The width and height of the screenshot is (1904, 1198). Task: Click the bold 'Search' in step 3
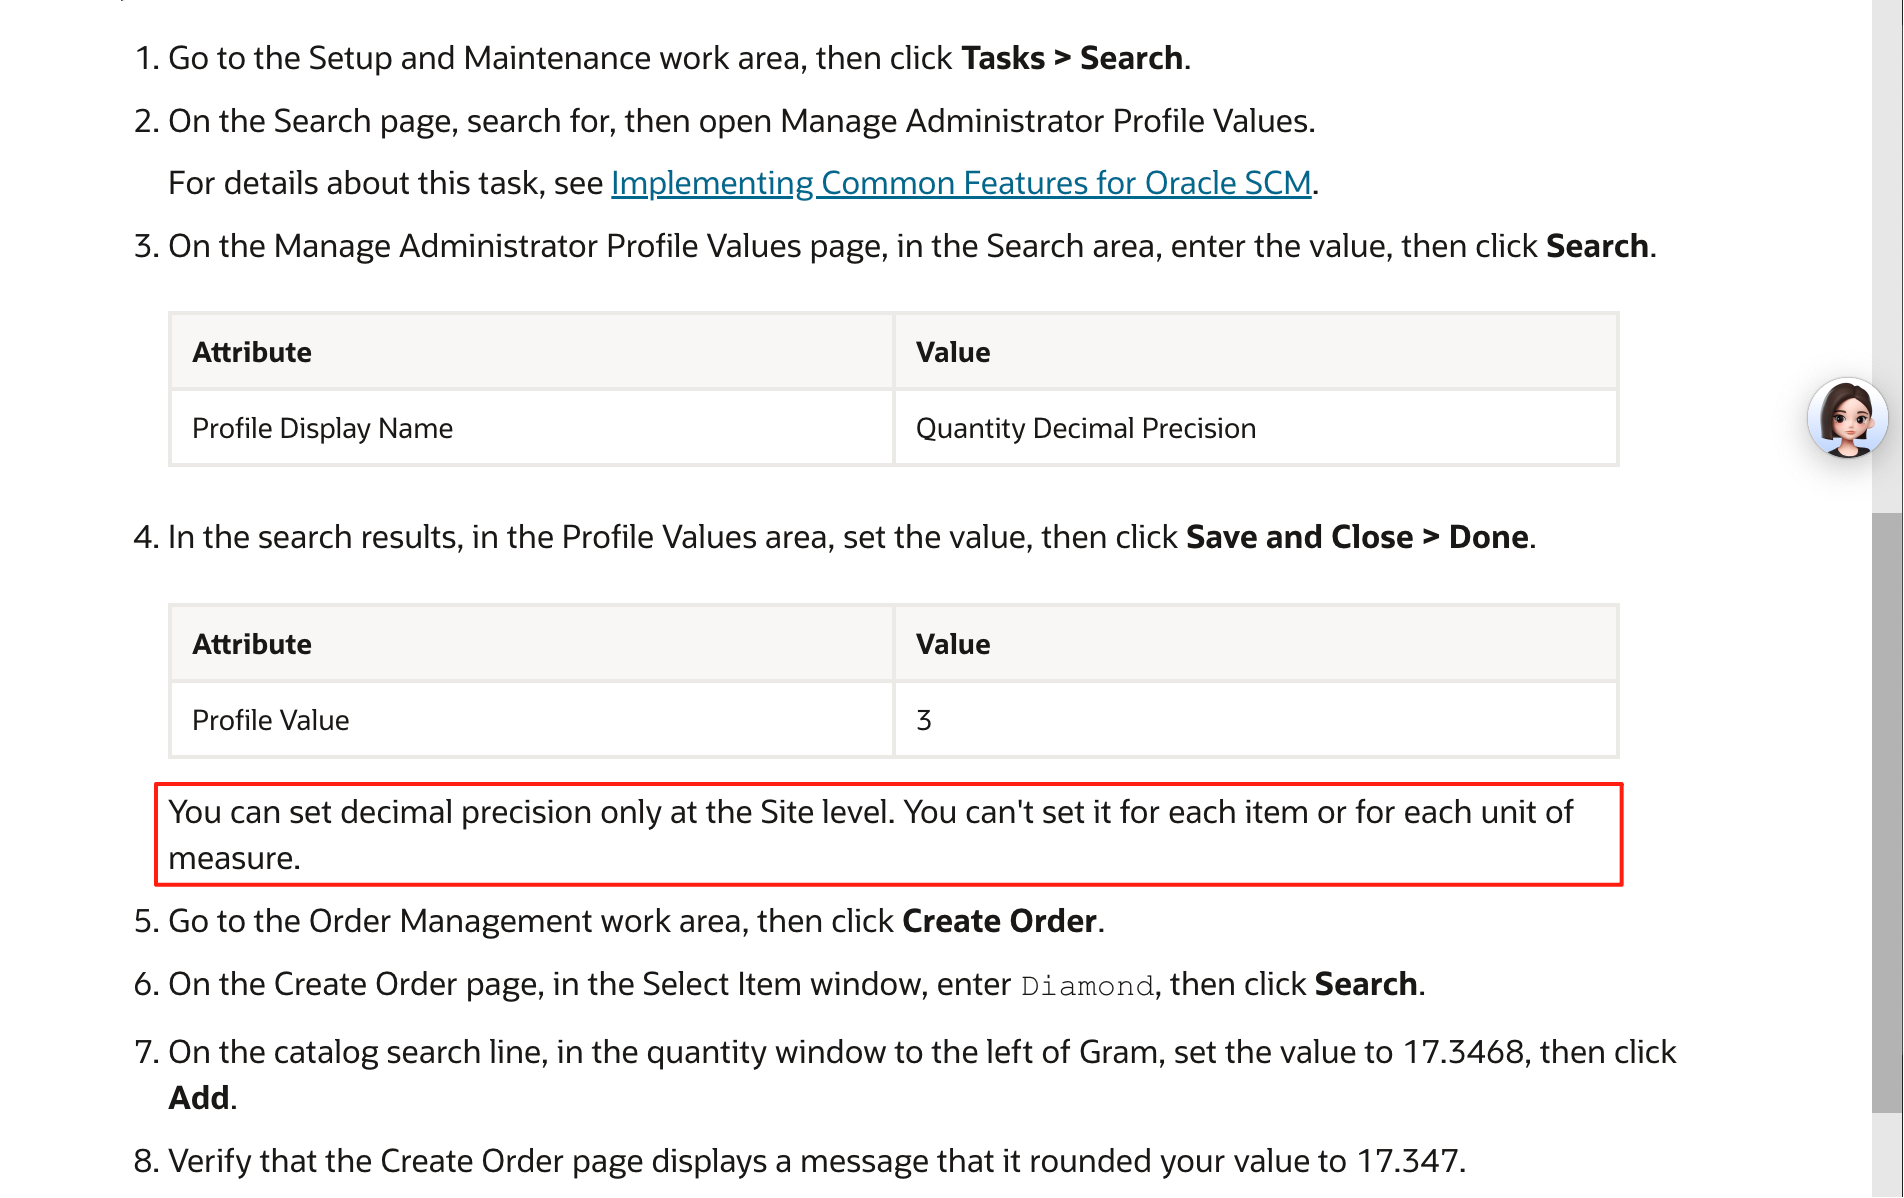point(1597,246)
